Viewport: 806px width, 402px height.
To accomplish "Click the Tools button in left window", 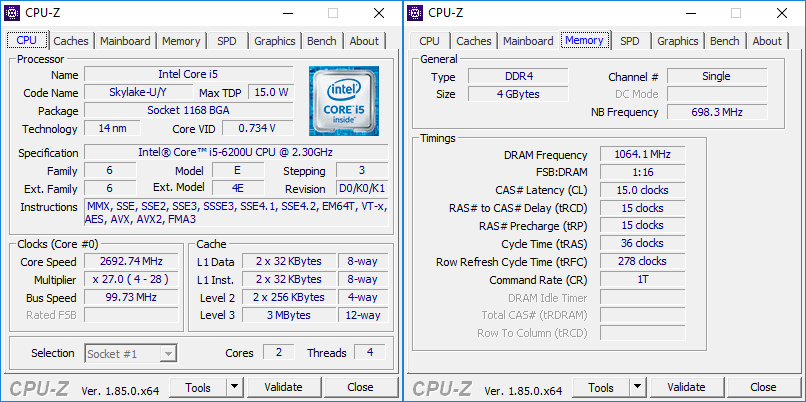I will tap(198, 387).
